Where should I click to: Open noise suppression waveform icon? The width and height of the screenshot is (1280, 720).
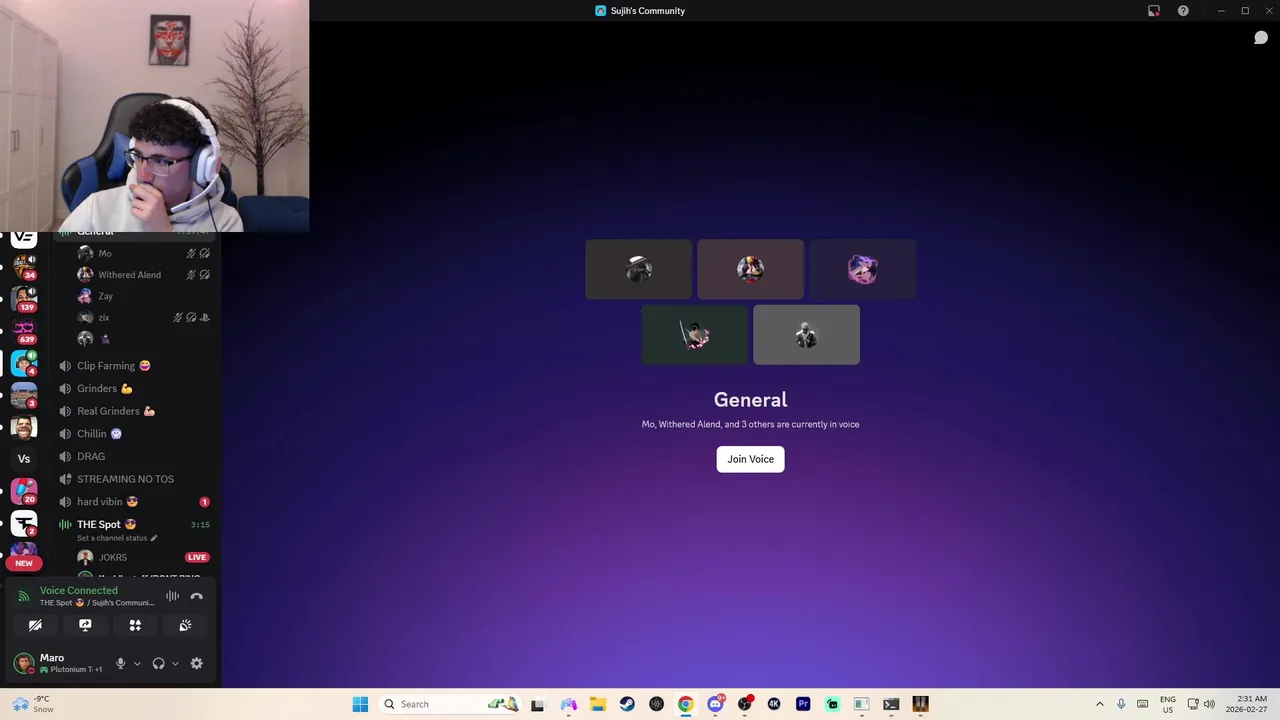[x=172, y=597]
